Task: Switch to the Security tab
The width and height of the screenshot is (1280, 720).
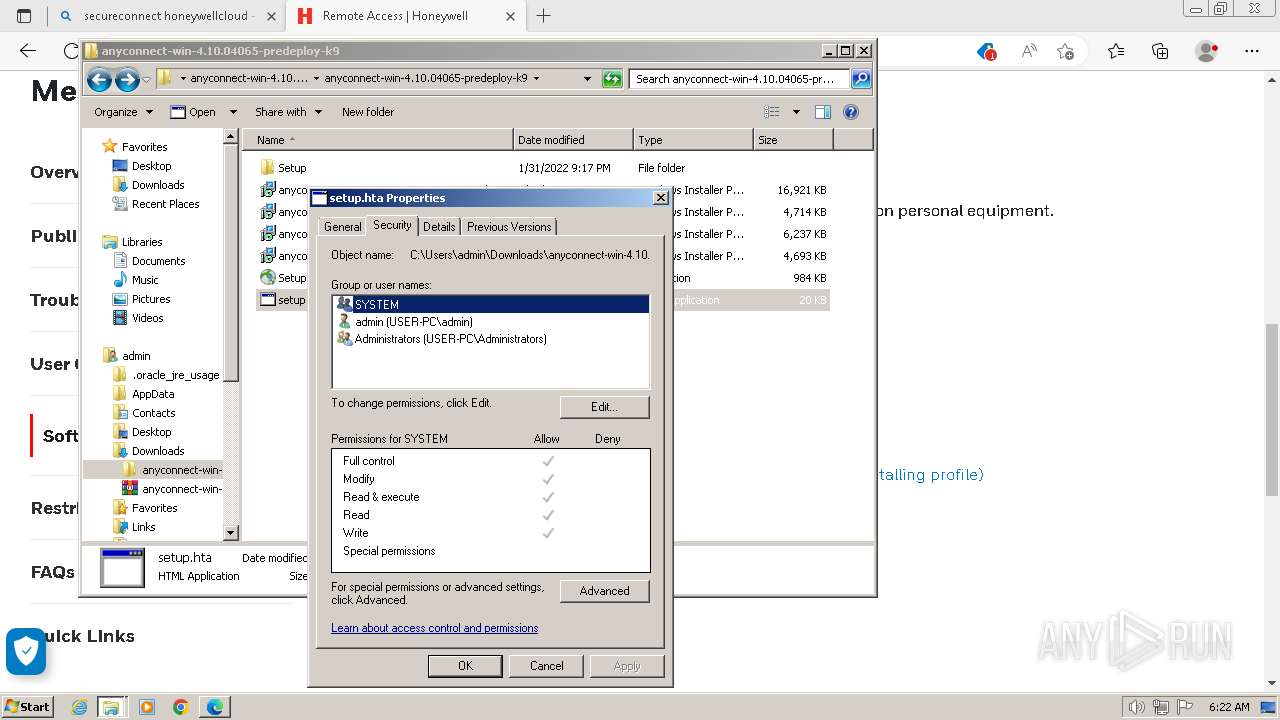Action: [392, 225]
